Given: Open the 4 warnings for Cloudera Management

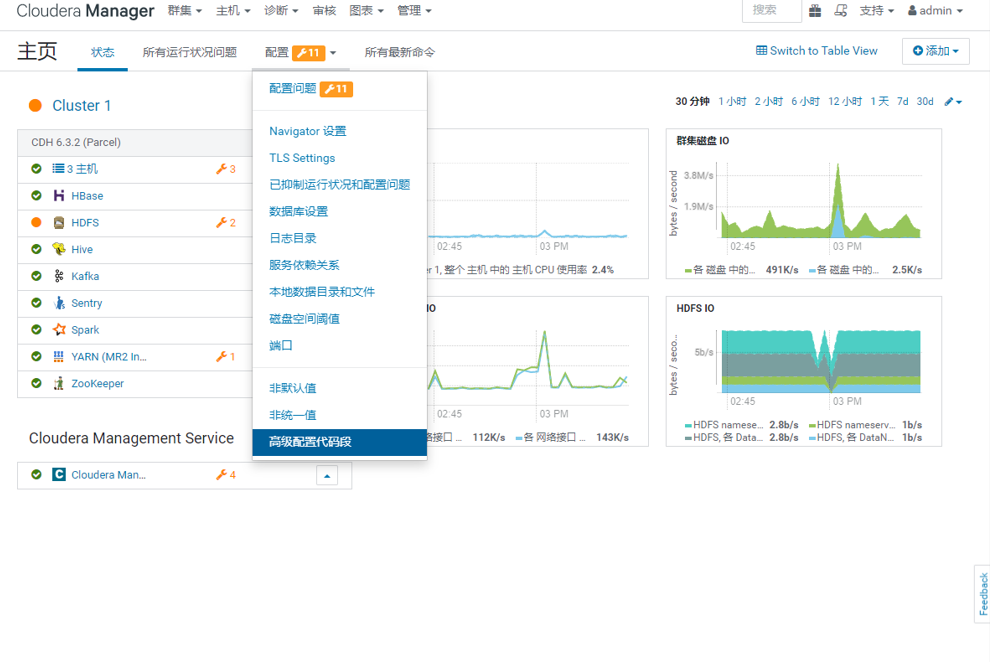Looking at the screenshot, I should pos(226,475).
